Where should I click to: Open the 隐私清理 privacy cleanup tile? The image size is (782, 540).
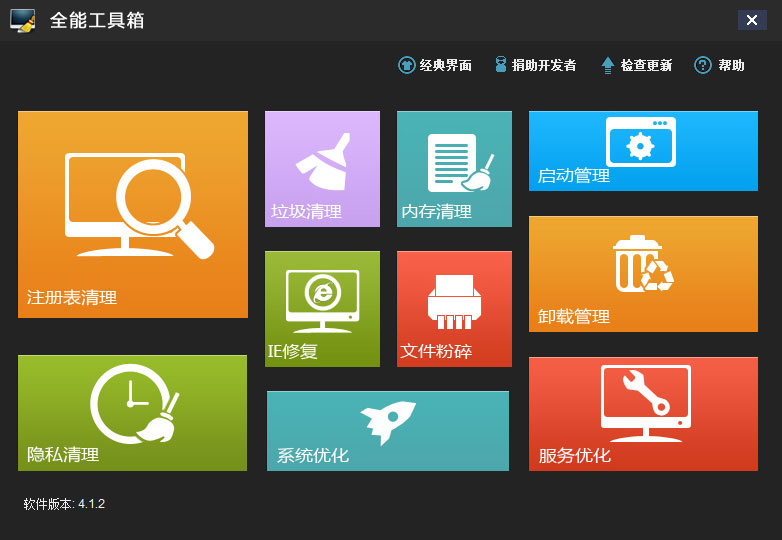point(133,413)
